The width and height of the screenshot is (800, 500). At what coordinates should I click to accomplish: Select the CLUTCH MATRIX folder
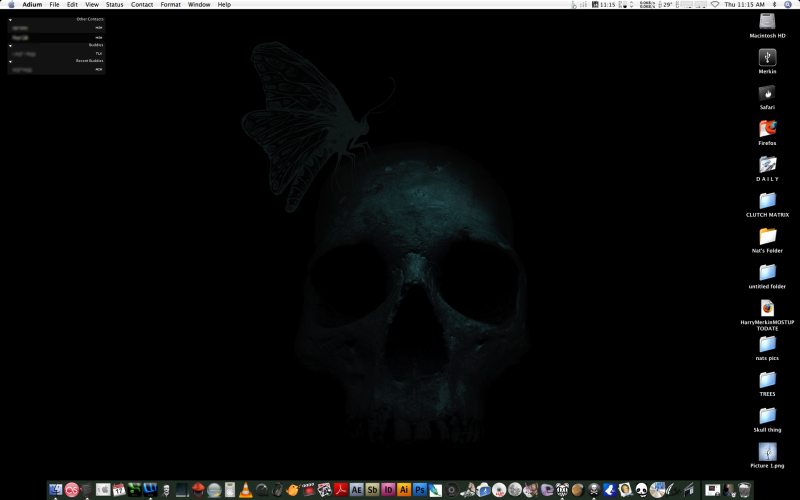pyautogui.click(x=767, y=201)
